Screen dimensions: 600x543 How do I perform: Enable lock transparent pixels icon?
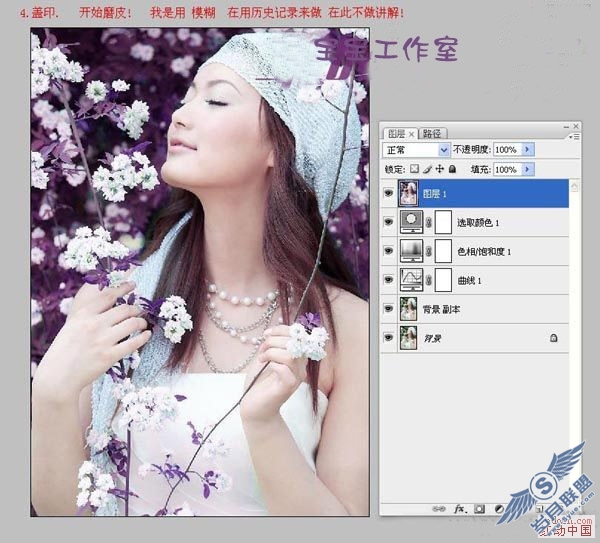click(x=414, y=169)
